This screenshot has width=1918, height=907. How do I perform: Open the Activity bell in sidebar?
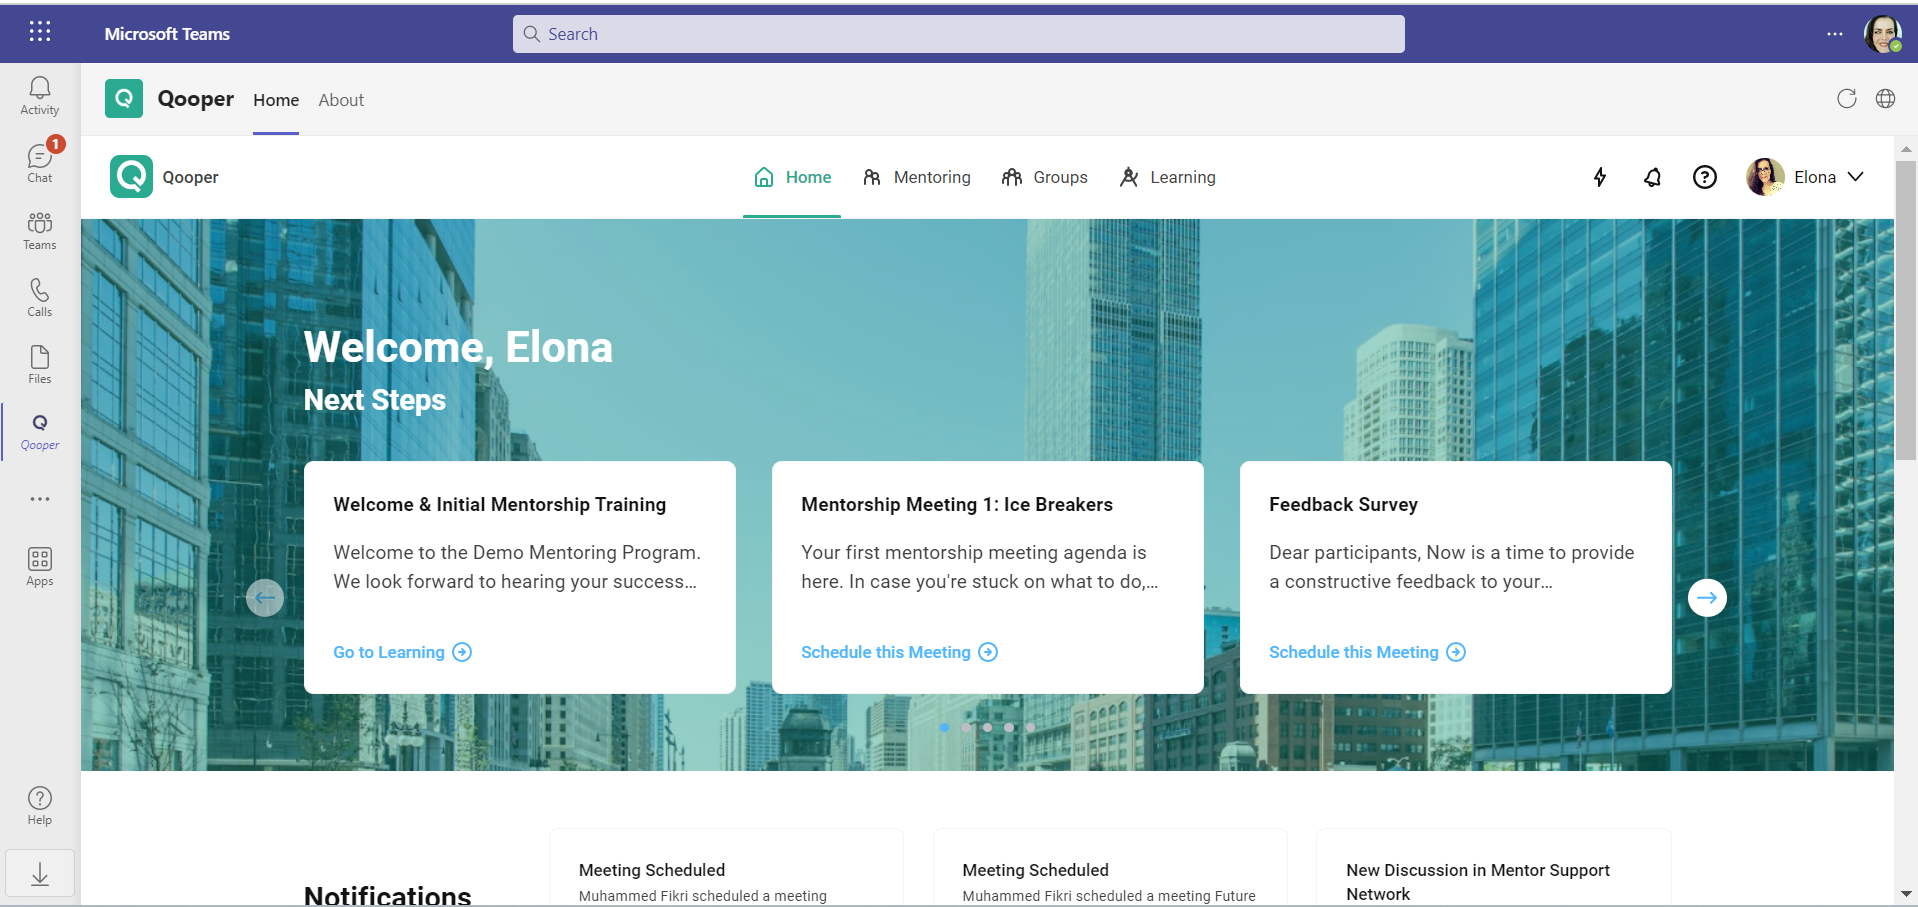(40, 96)
